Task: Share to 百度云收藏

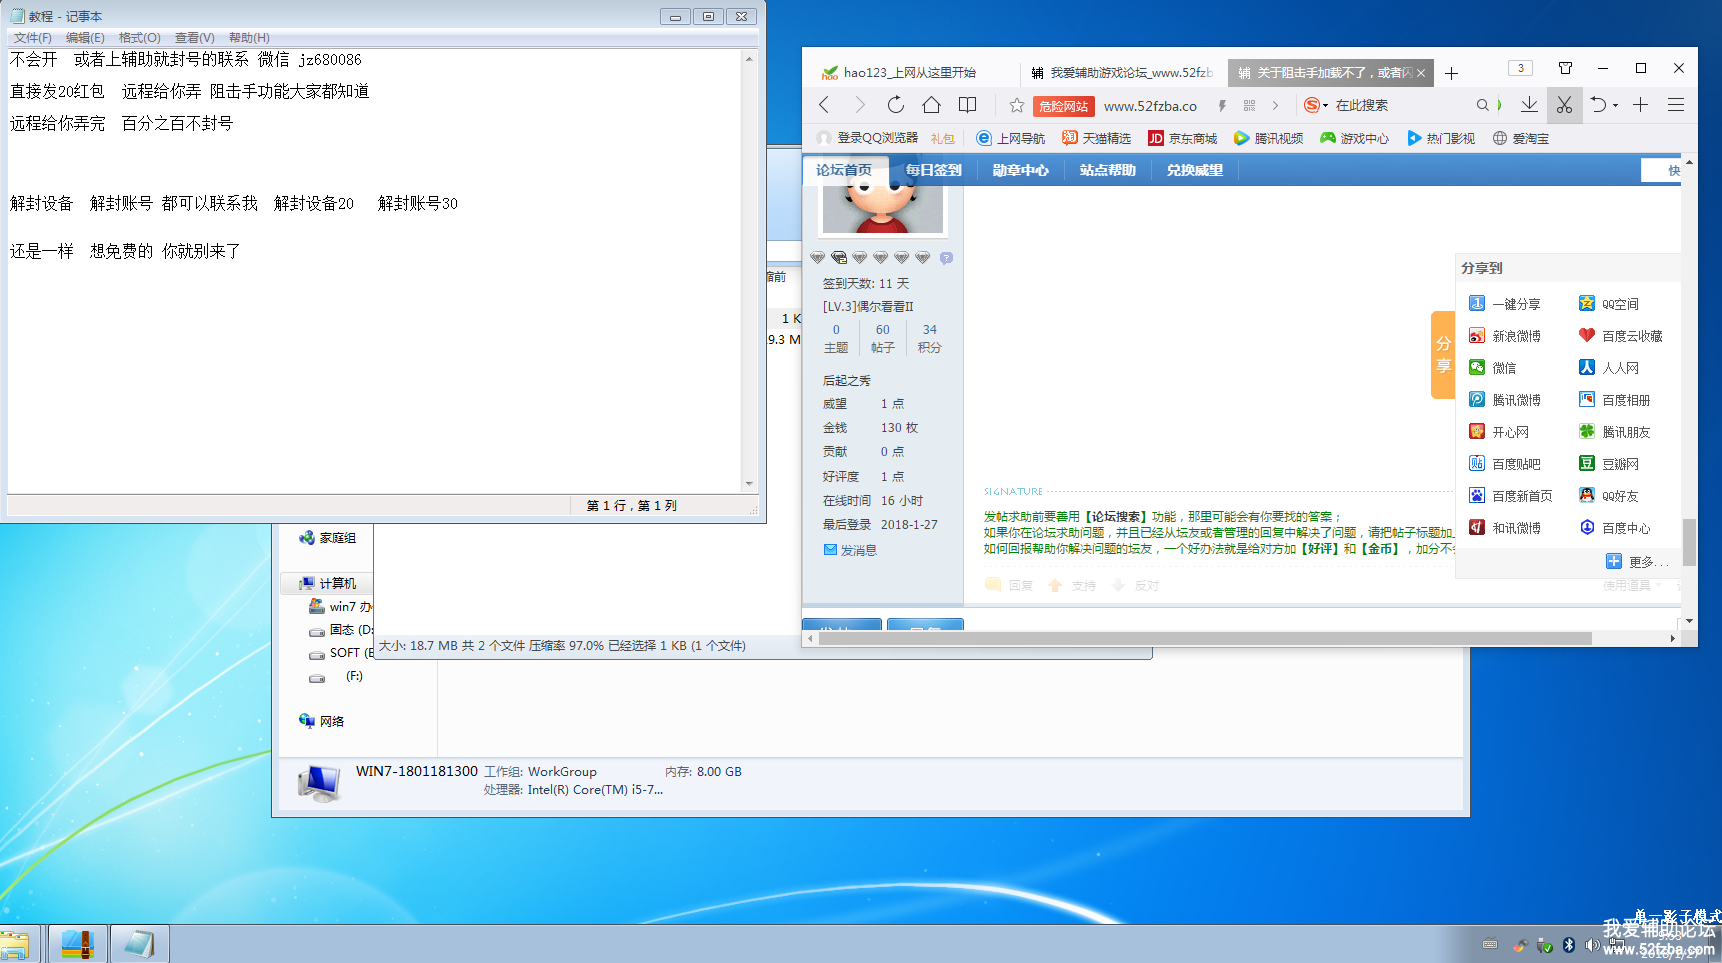Action: 1621,336
